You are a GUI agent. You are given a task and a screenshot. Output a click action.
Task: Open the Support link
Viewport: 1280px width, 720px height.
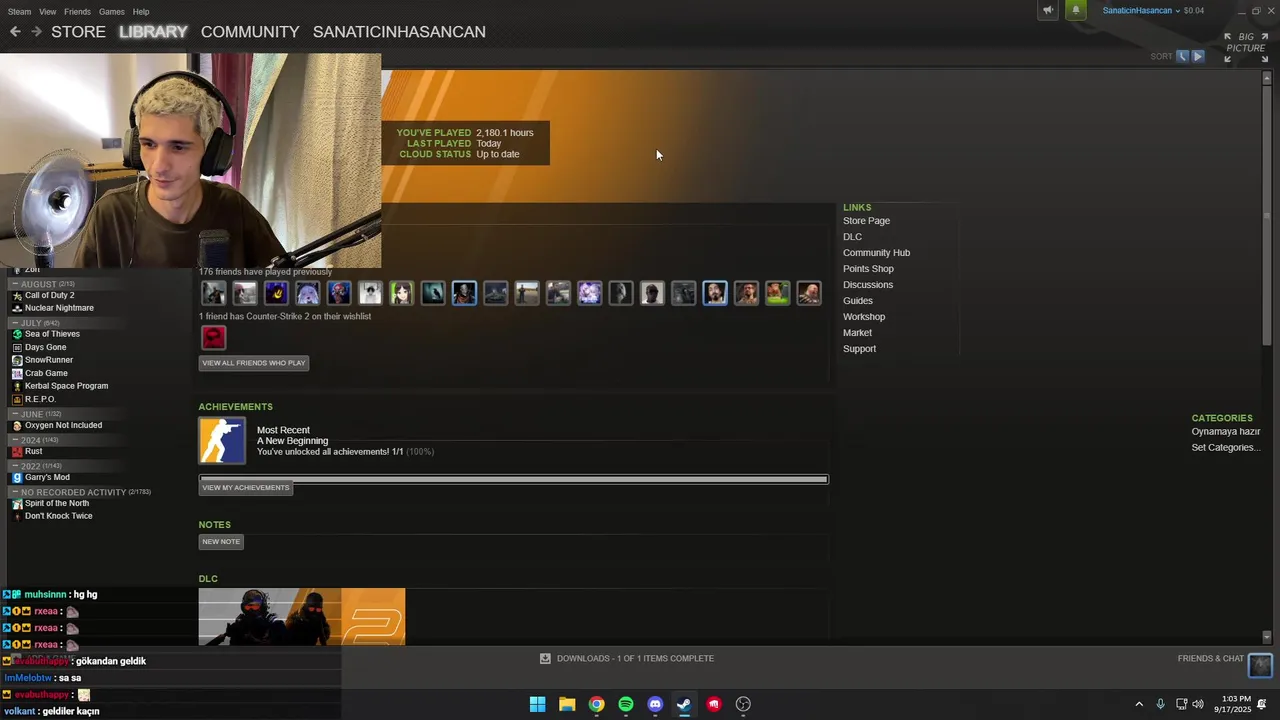click(x=859, y=349)
